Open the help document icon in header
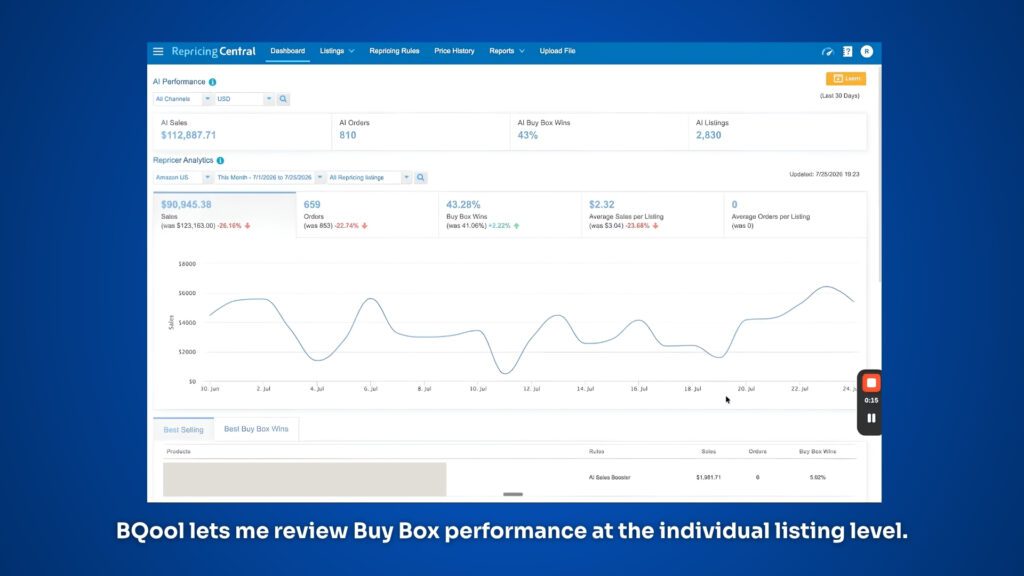 tap(847, 52)
